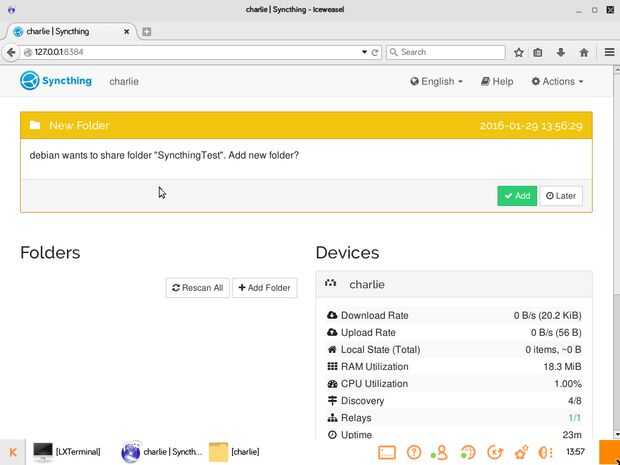
Task: Switch to LXTerminal in the taskbar
Action: point(68,452)
